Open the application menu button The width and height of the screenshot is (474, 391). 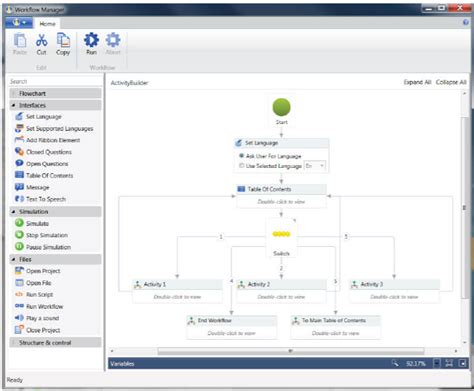19,23
